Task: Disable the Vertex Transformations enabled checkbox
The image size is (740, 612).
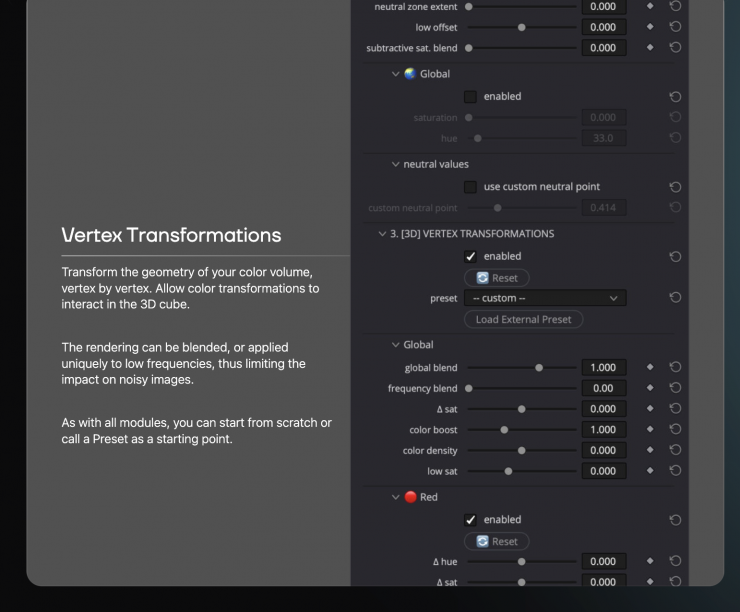Action: click(x=470, y=257)
